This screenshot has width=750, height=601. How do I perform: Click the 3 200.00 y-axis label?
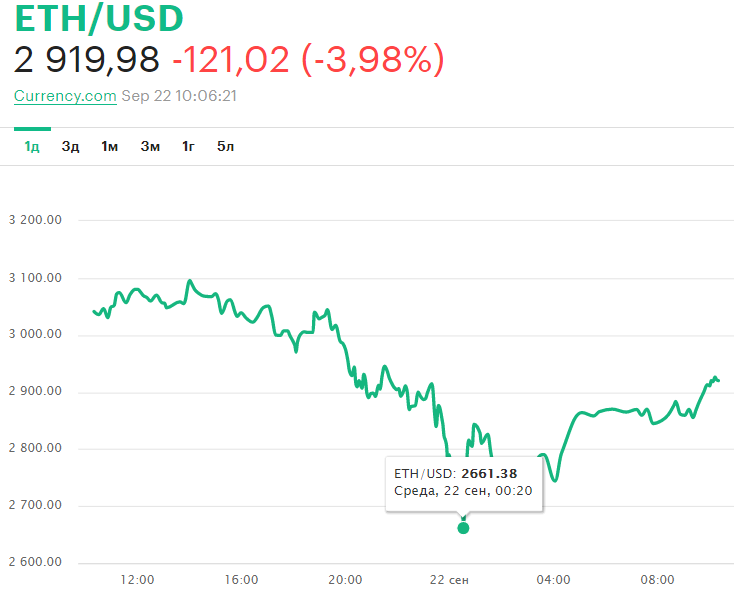point(36,221)
